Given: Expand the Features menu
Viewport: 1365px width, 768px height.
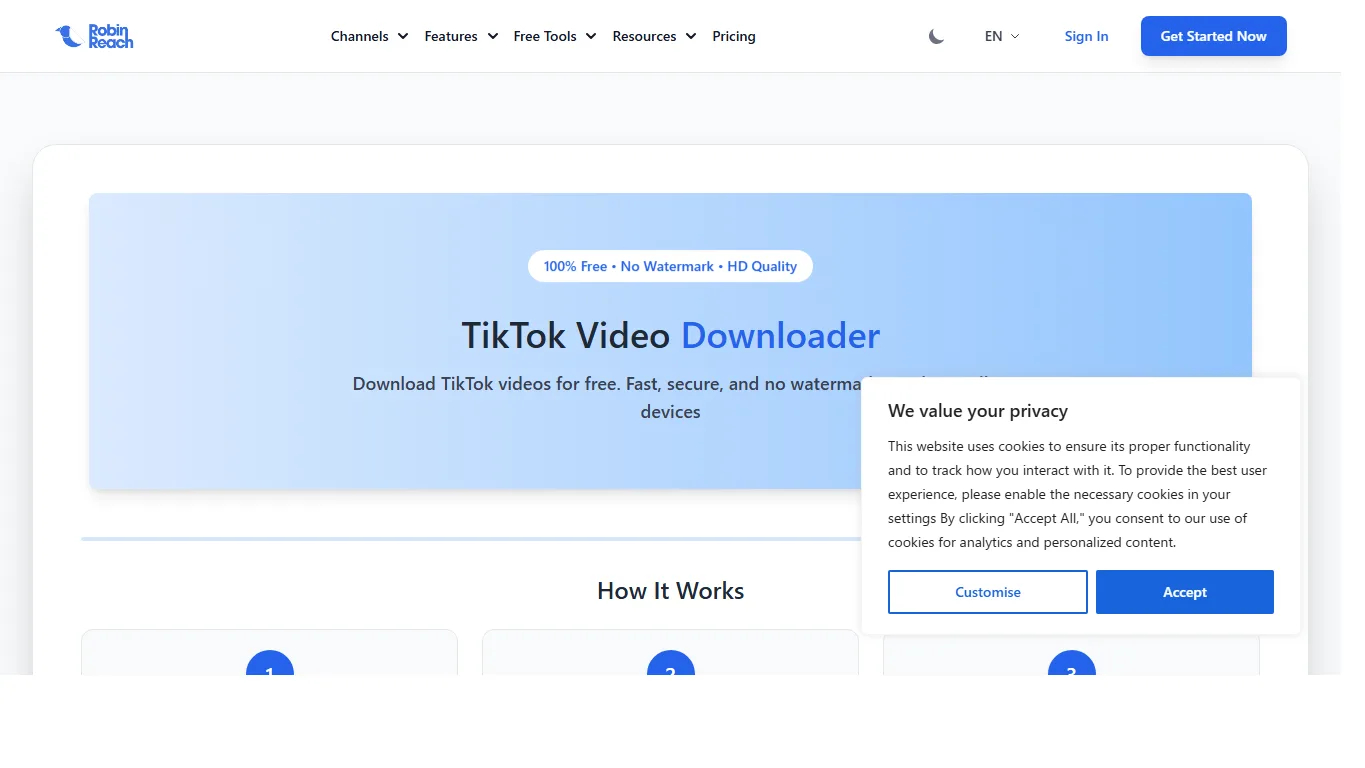Looking at the screenshot, I should pyautogui.click(x=461, y=36).
